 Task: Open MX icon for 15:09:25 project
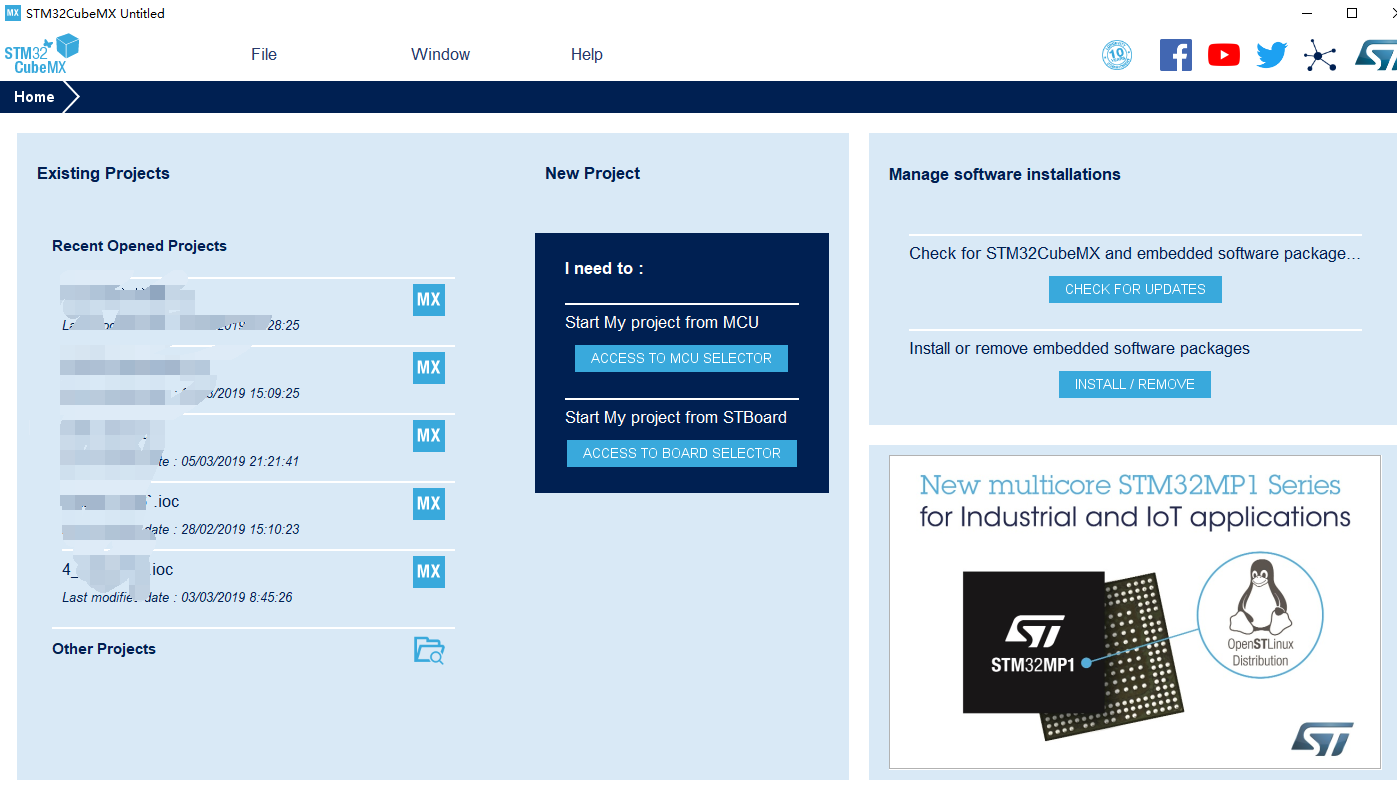pos(429,368)
